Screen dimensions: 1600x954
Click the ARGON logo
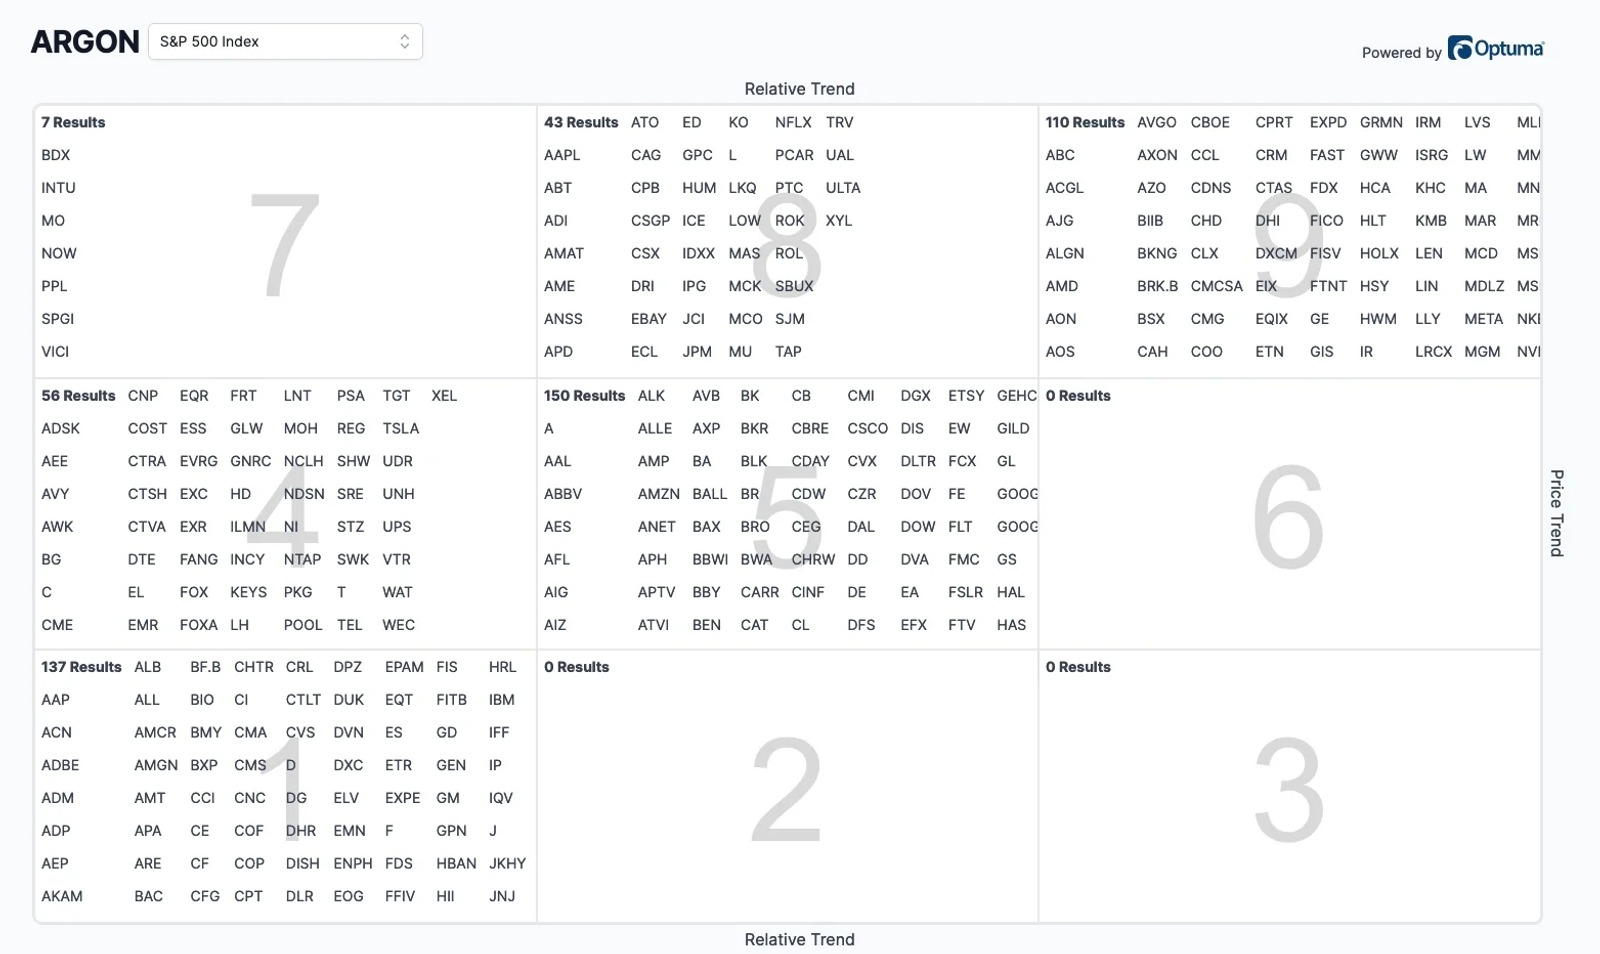(x=85, y=42)
